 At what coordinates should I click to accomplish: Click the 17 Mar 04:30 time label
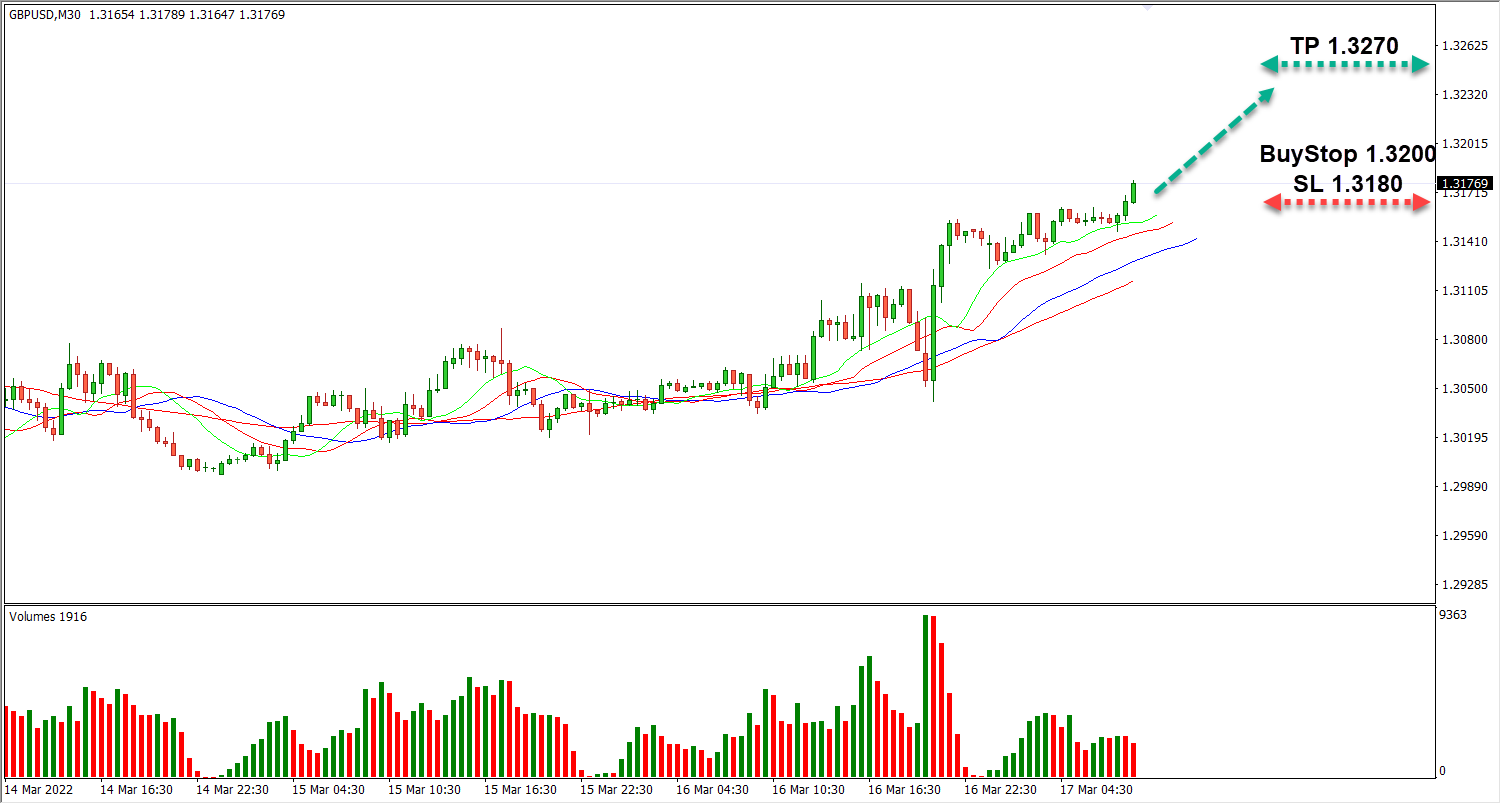(1097, 790)
